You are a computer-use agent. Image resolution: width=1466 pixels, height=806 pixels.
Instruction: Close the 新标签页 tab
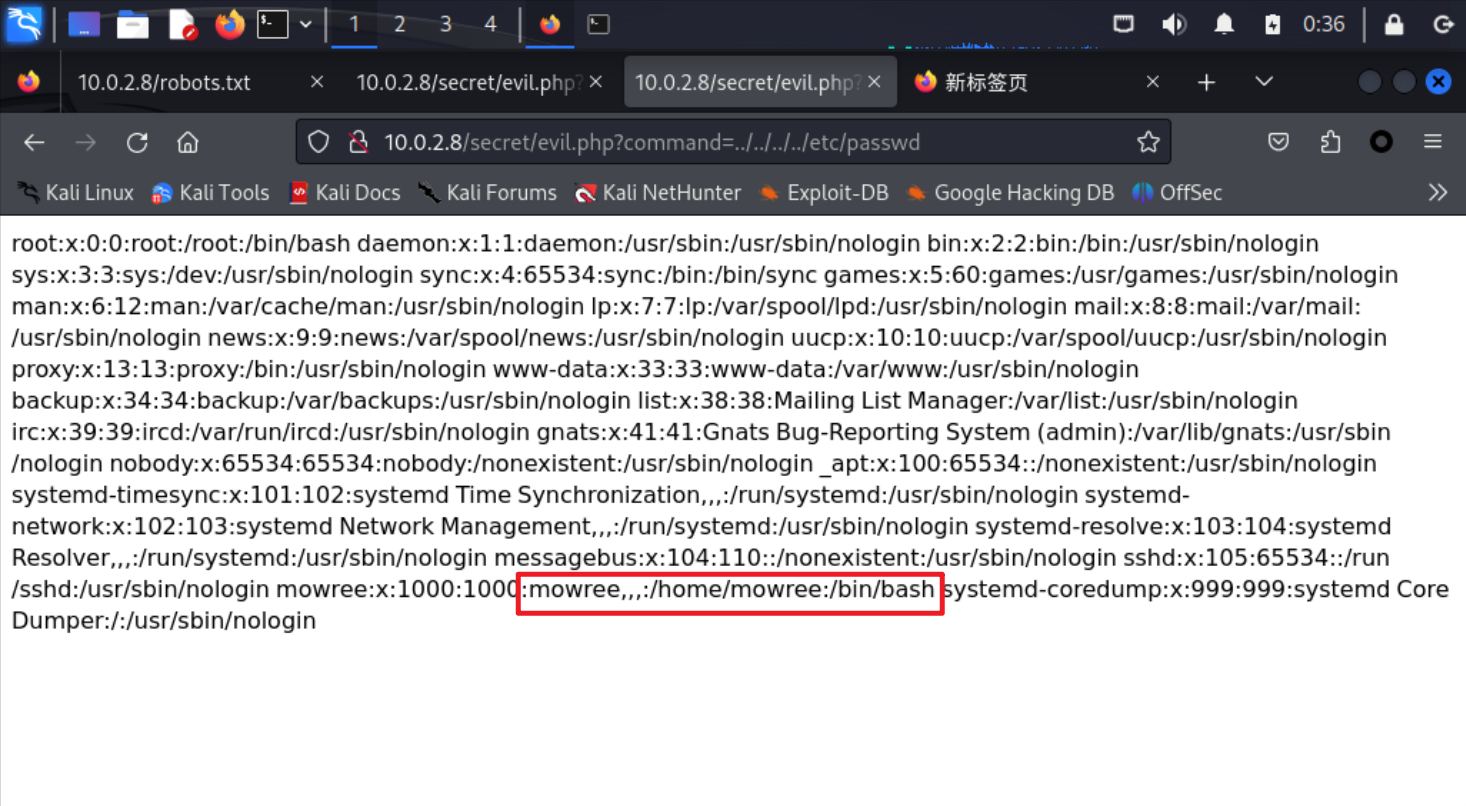pyautogui.click(x=1153, y=82)
